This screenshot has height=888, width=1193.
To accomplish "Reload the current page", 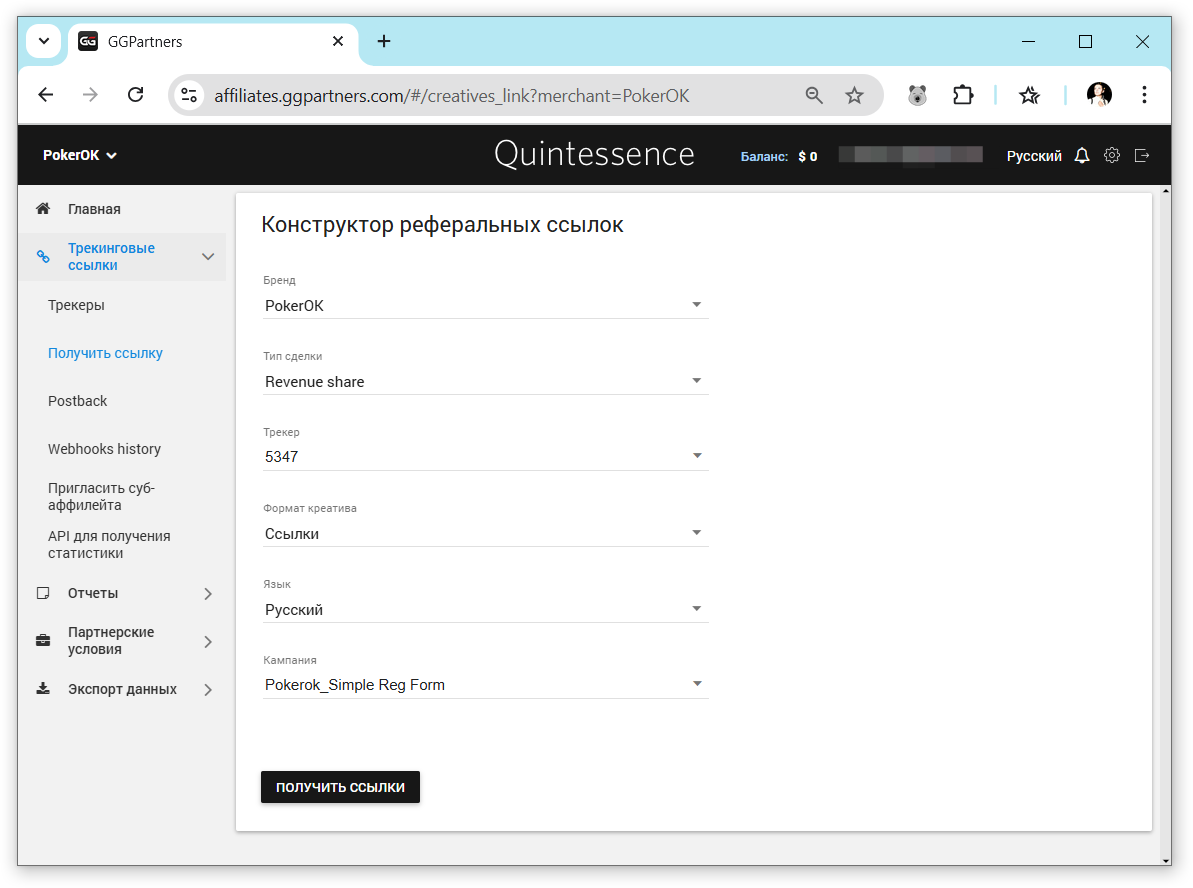I will click(135, 95).
